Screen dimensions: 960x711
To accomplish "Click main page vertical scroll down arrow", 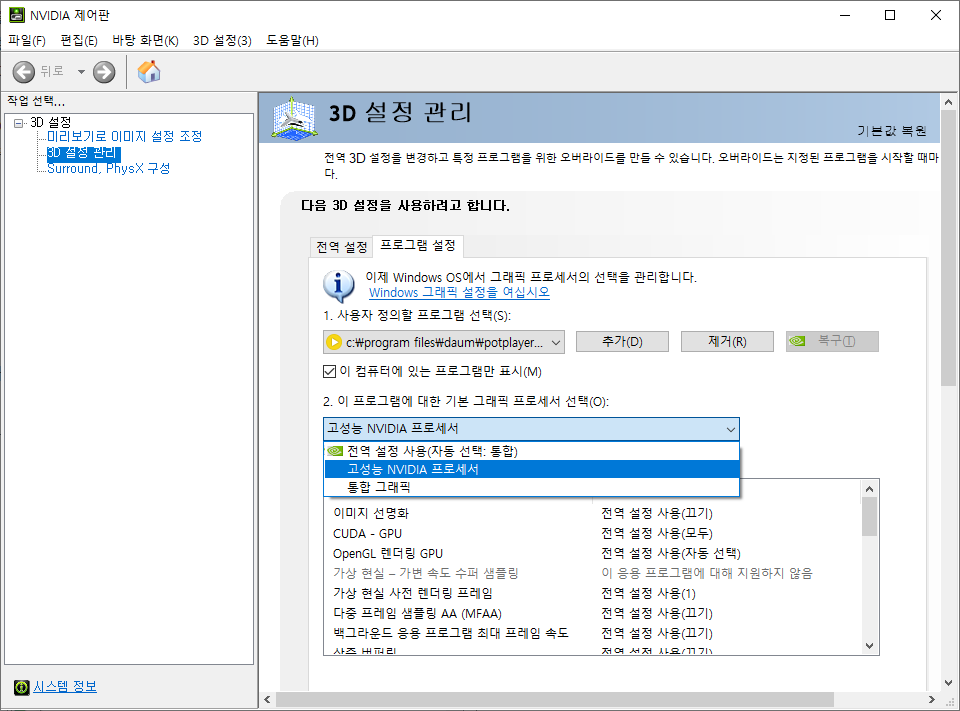I will 948,683.
